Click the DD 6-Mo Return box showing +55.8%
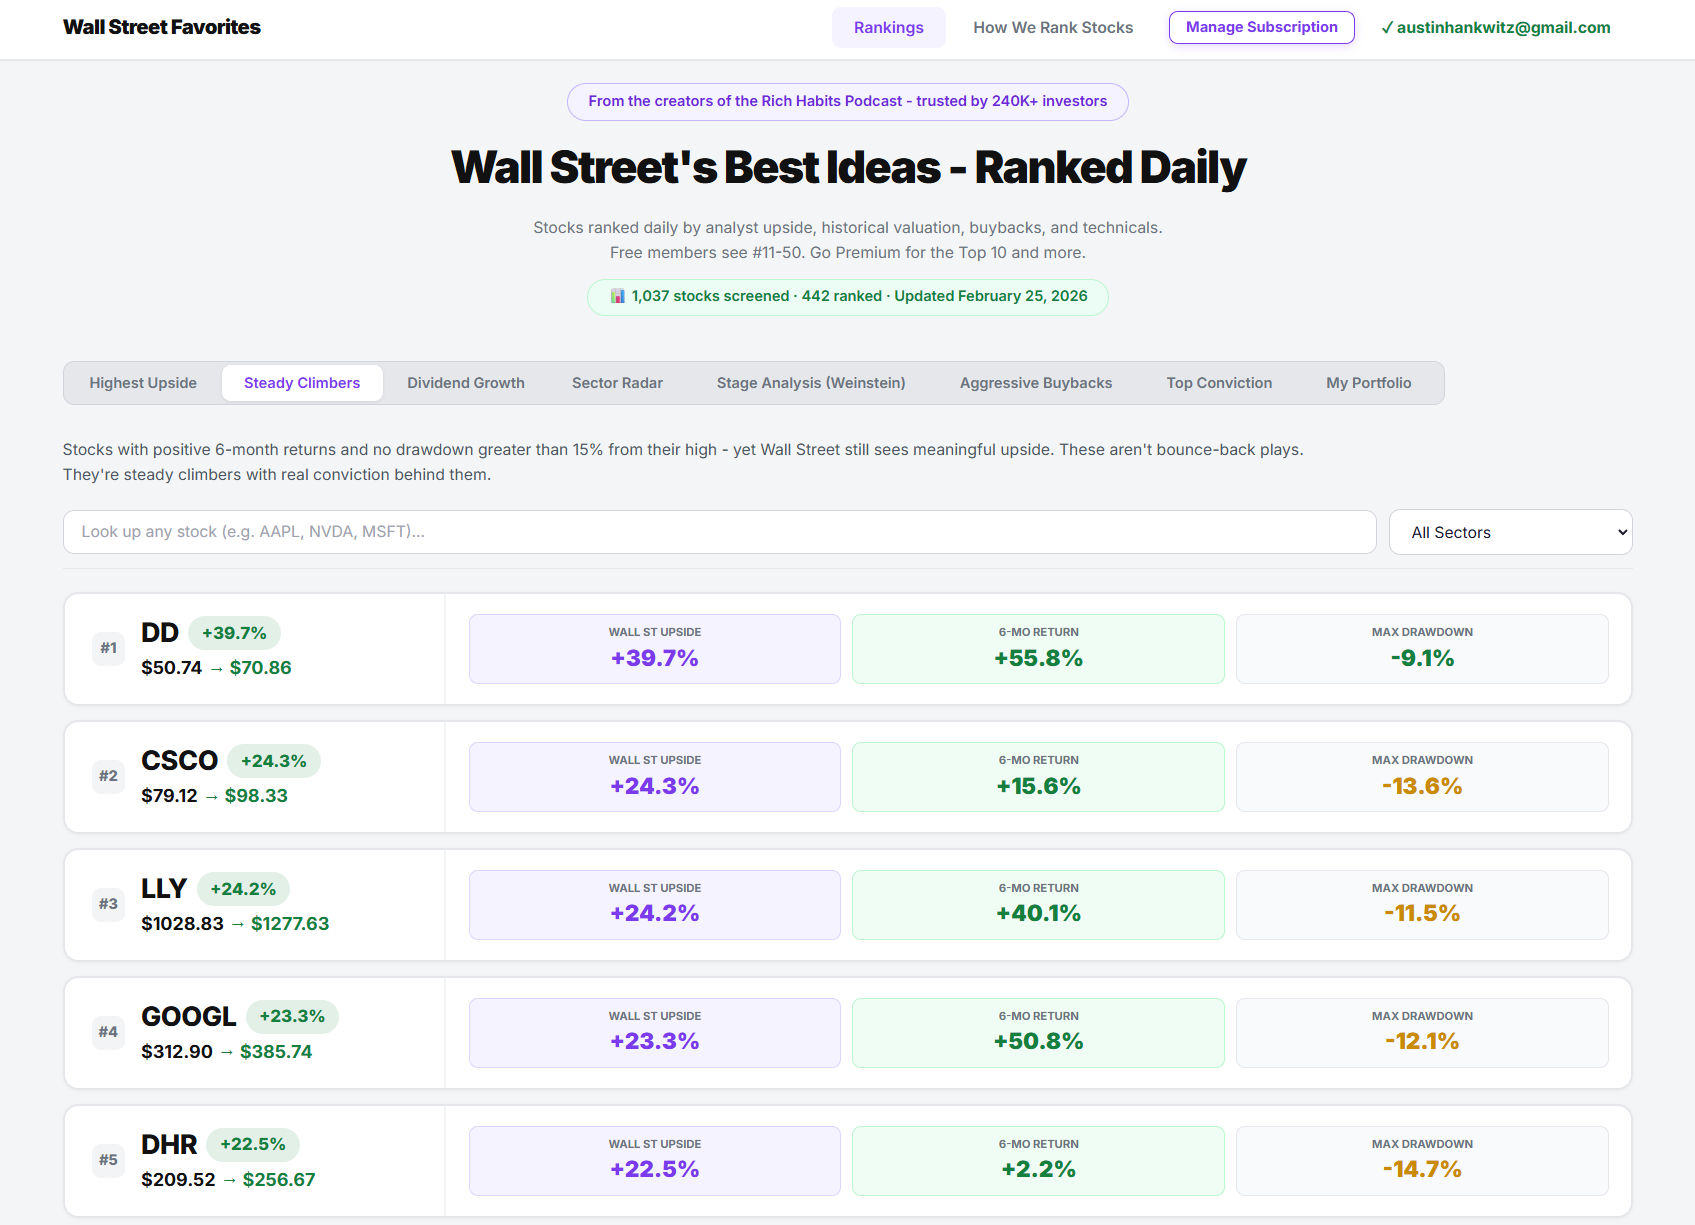Image resolution: width=1695 pixels, height=1225 pixels. [1038, 649]
